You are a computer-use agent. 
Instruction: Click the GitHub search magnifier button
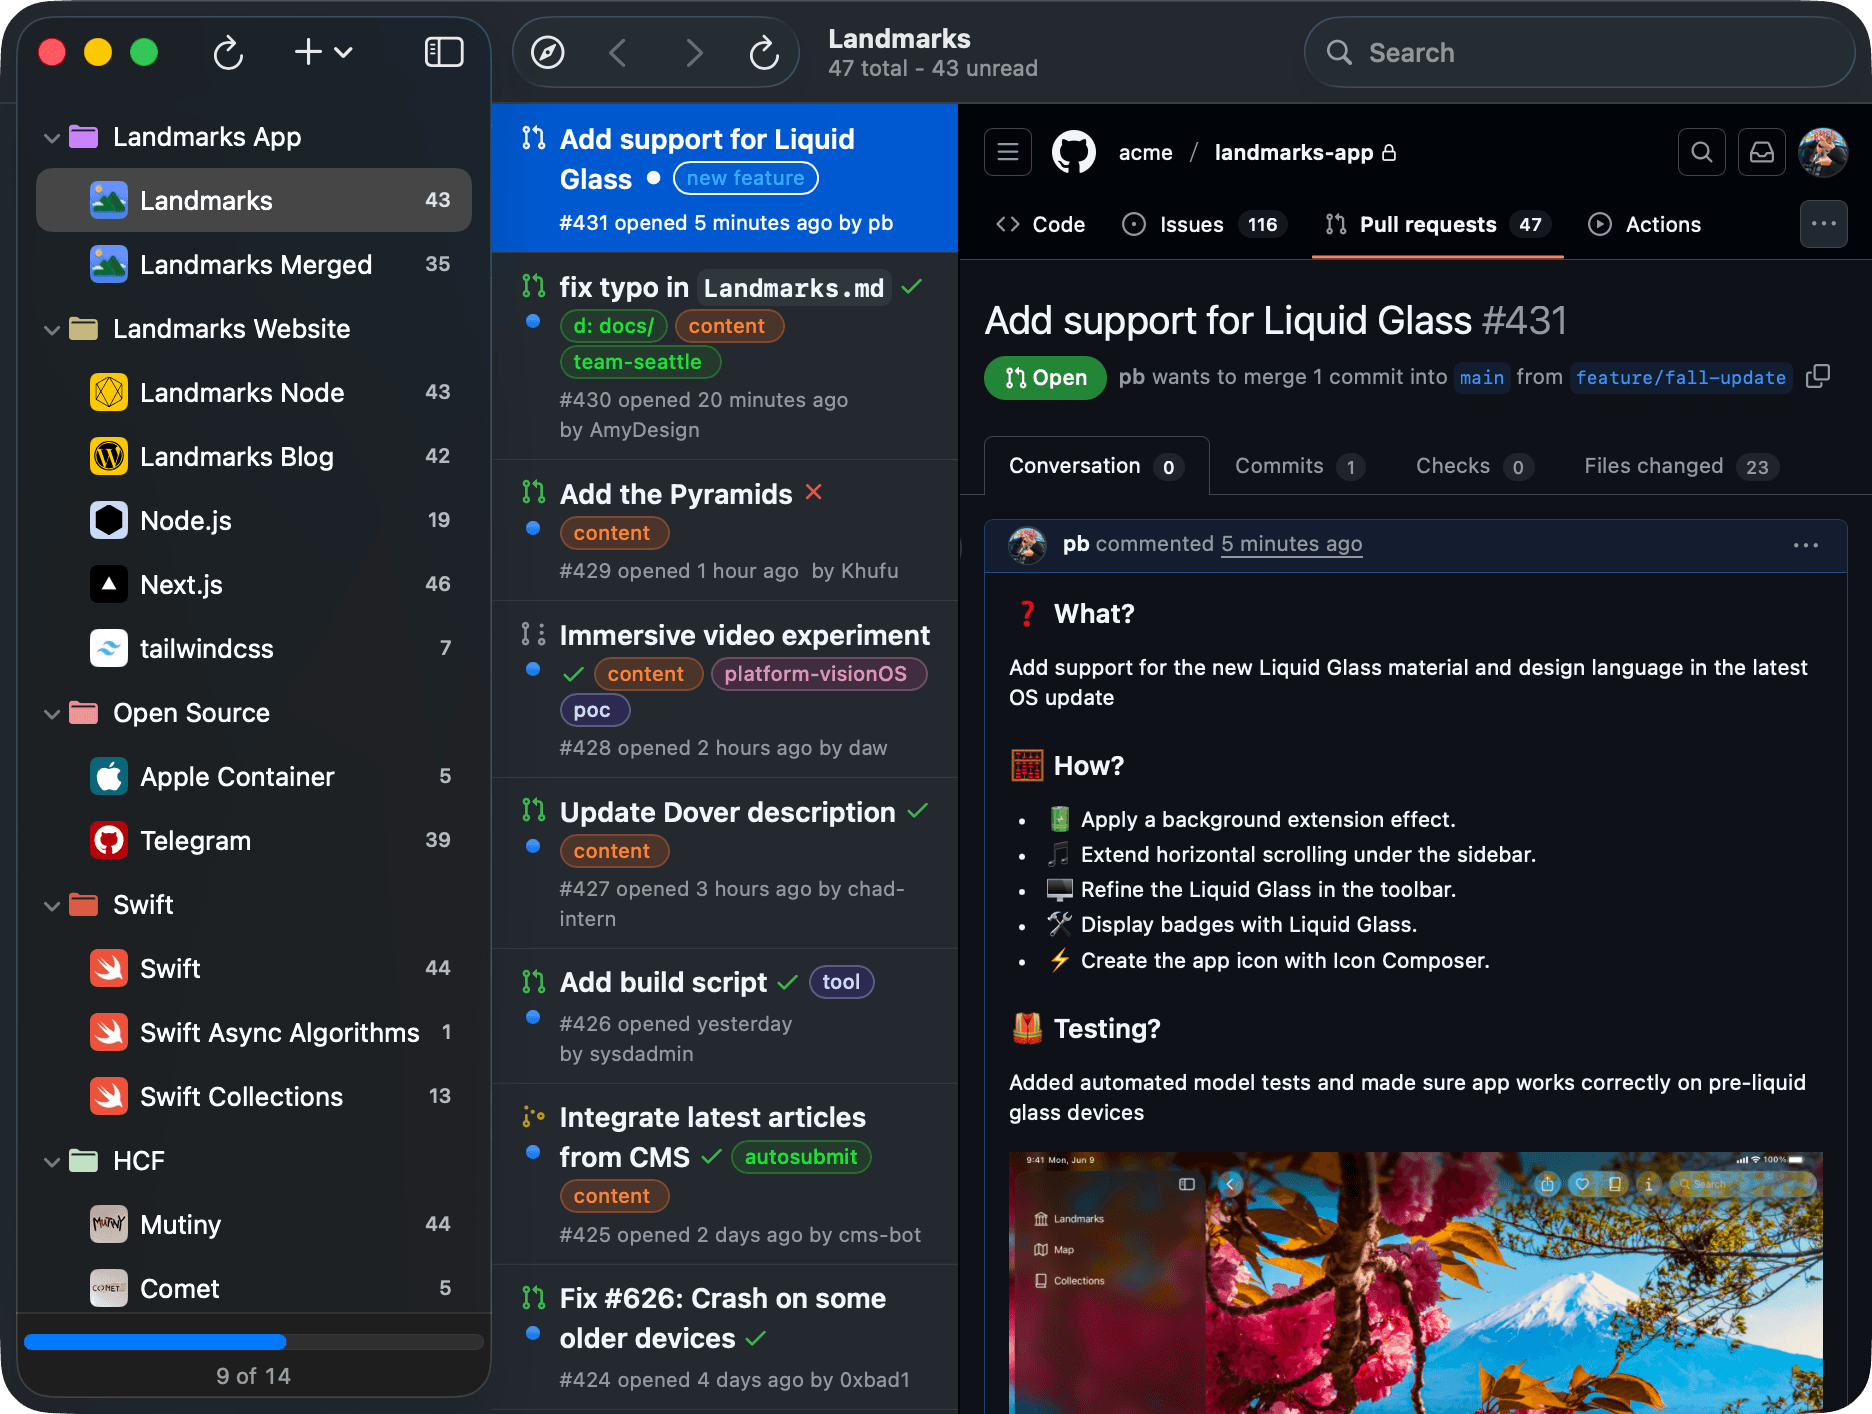(x=1701, y=152)
